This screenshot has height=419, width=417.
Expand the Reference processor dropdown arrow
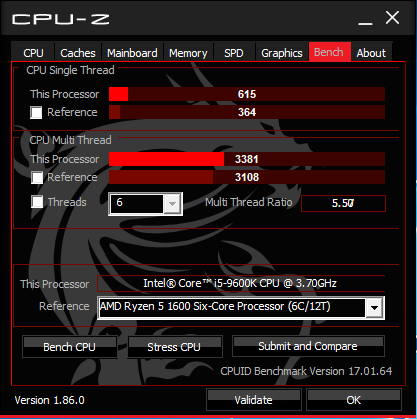(374, 308)
